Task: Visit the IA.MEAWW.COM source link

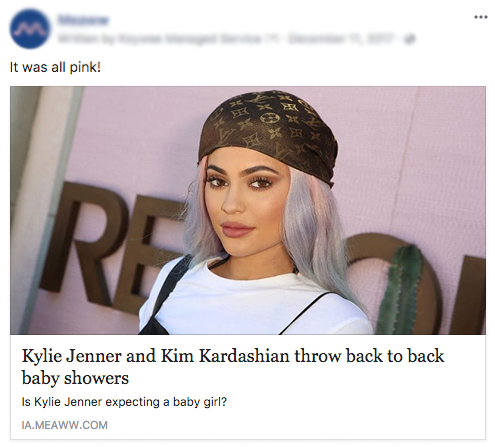Action: tap(65, 425)
